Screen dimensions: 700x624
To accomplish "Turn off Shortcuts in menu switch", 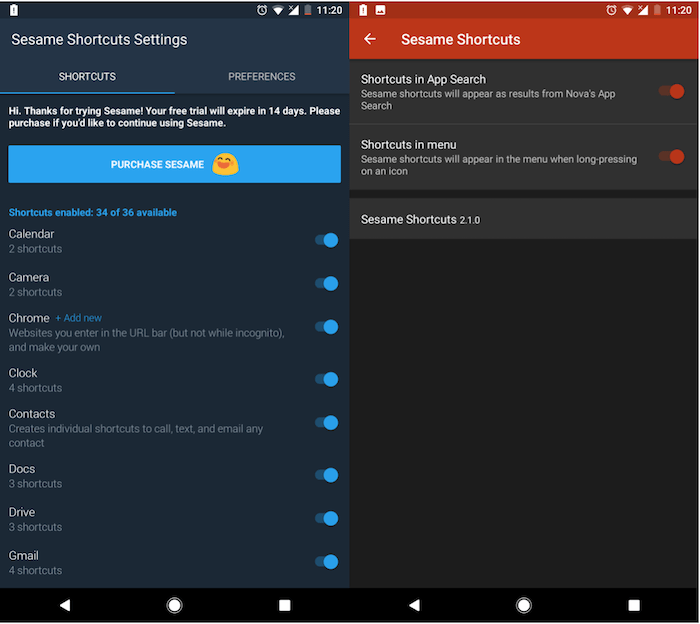I will pyautogui.click(x=672, y=157).
